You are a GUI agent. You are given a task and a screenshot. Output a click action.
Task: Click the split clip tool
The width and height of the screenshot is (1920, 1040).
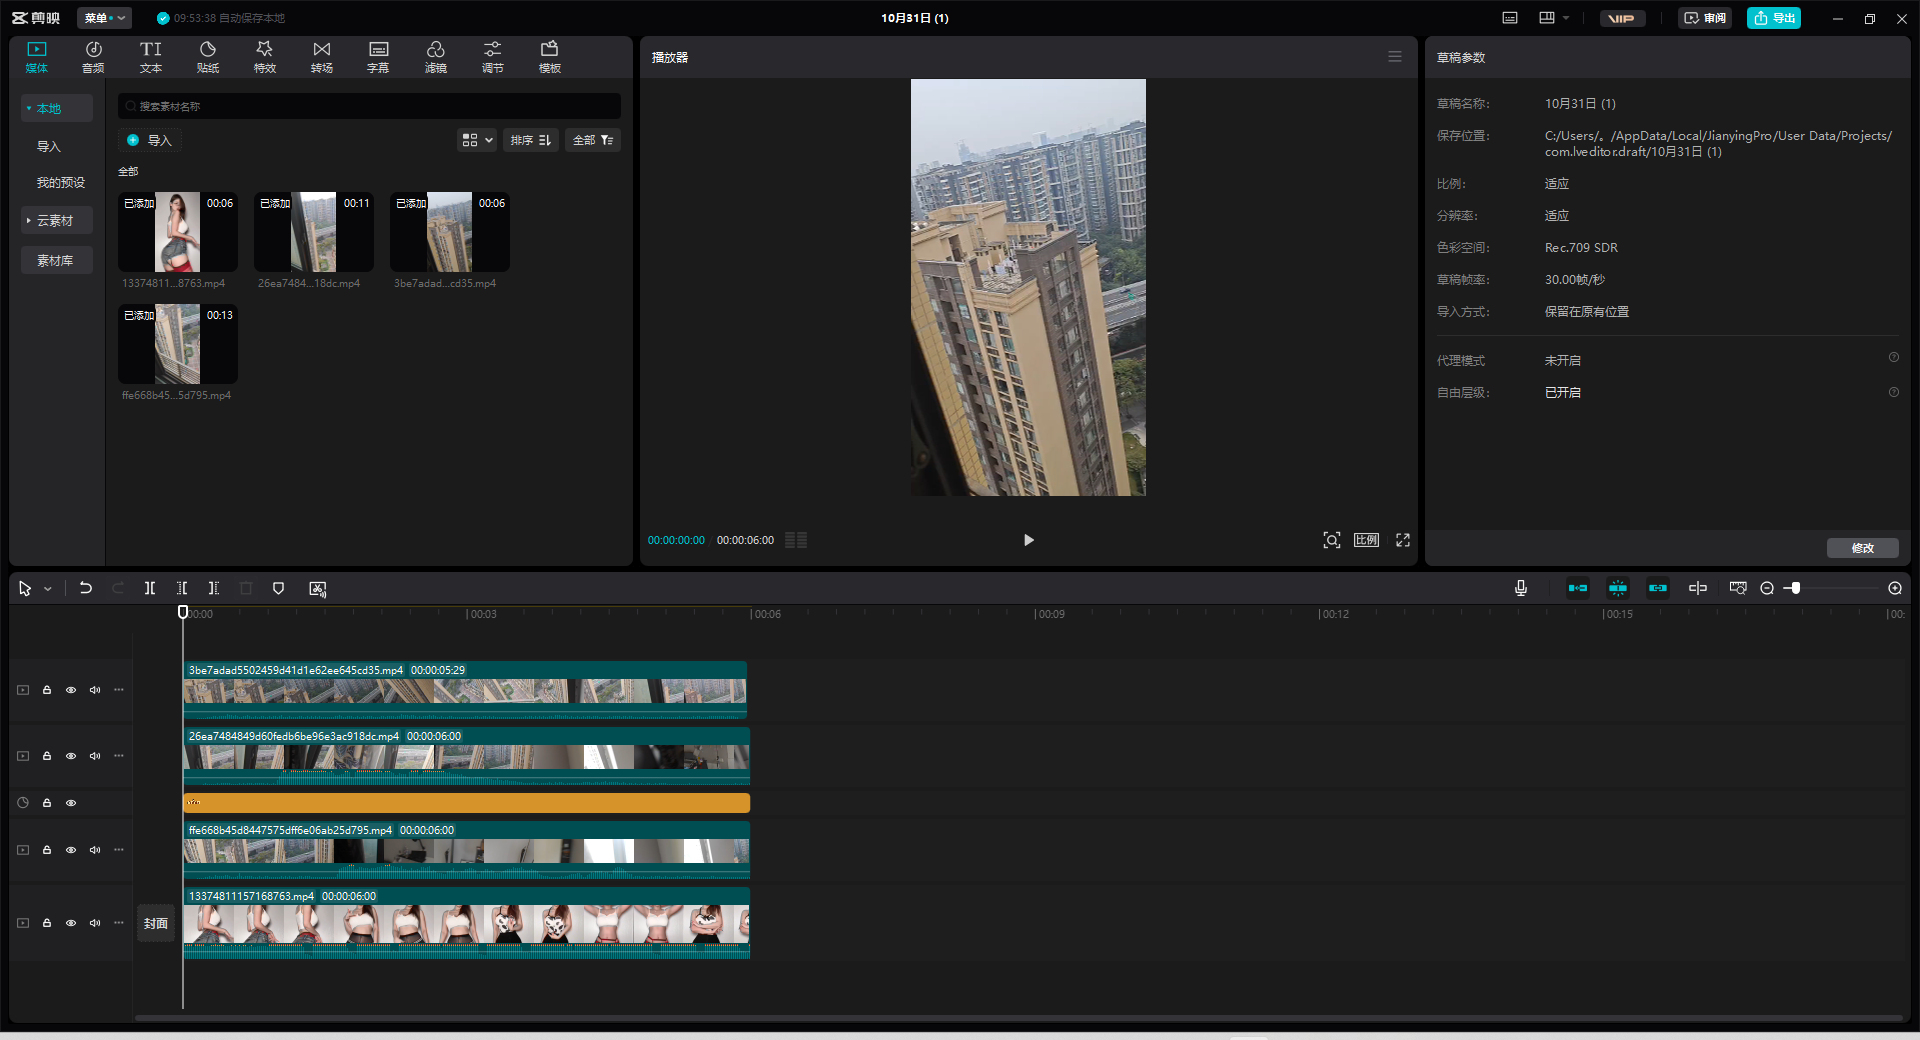[150, 588]
